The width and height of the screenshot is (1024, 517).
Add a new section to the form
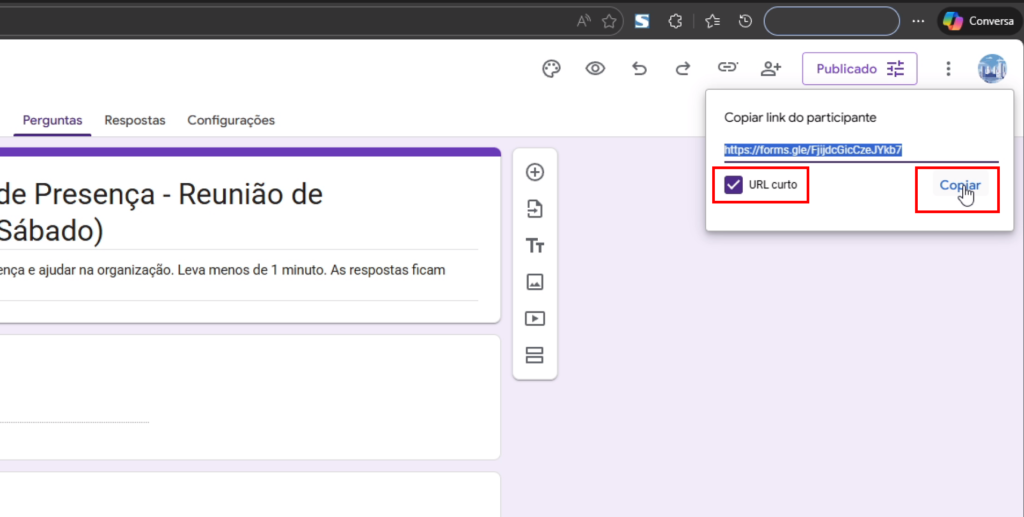pos(535,356)
